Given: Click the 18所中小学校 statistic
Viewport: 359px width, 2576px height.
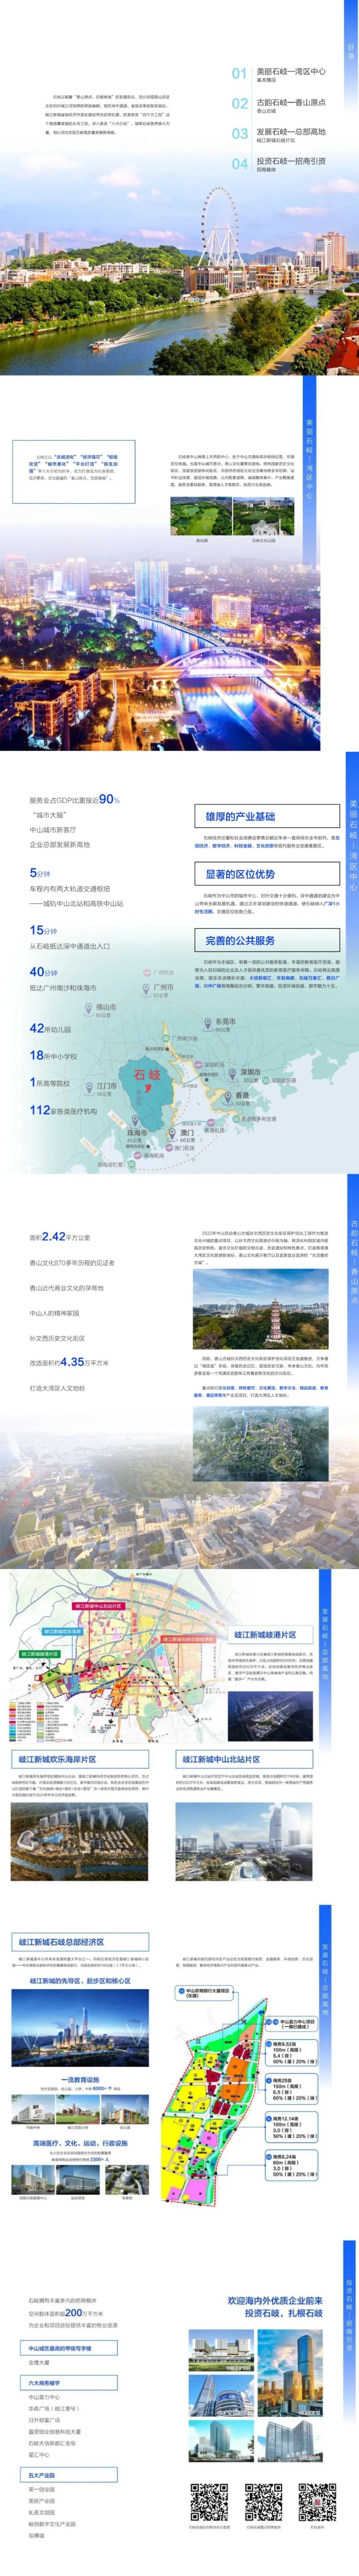Looking at the screenshot, I should (53, 1055).
